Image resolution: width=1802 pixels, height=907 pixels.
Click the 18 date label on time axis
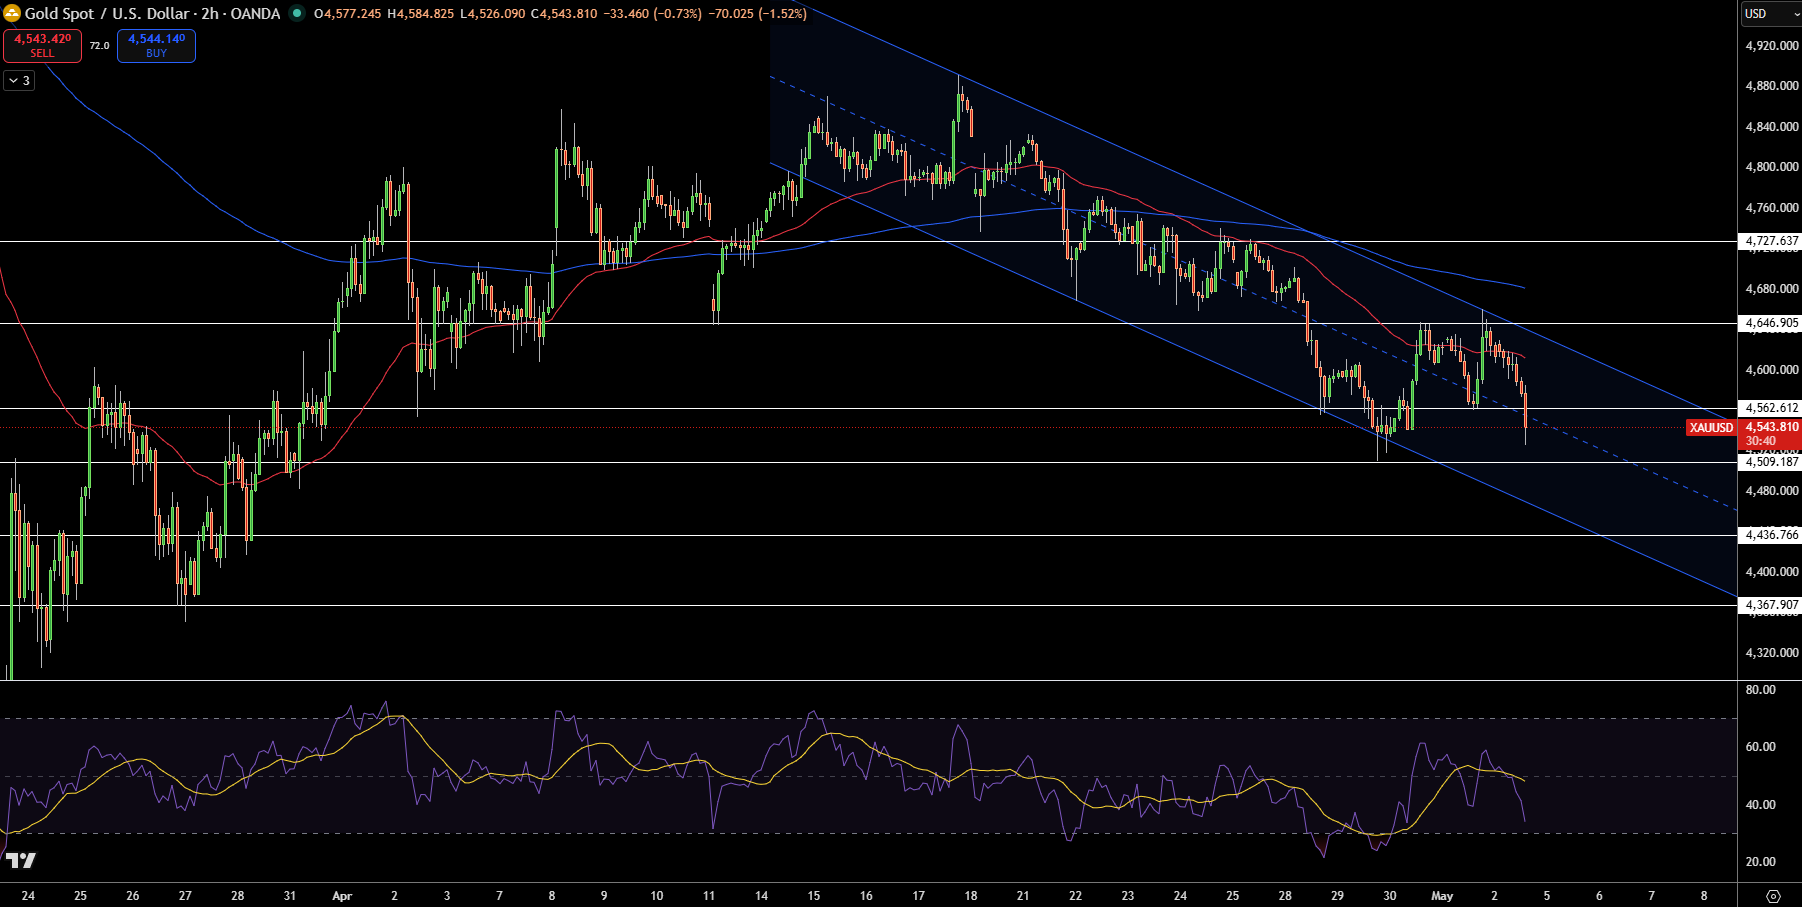coord(971,896)
